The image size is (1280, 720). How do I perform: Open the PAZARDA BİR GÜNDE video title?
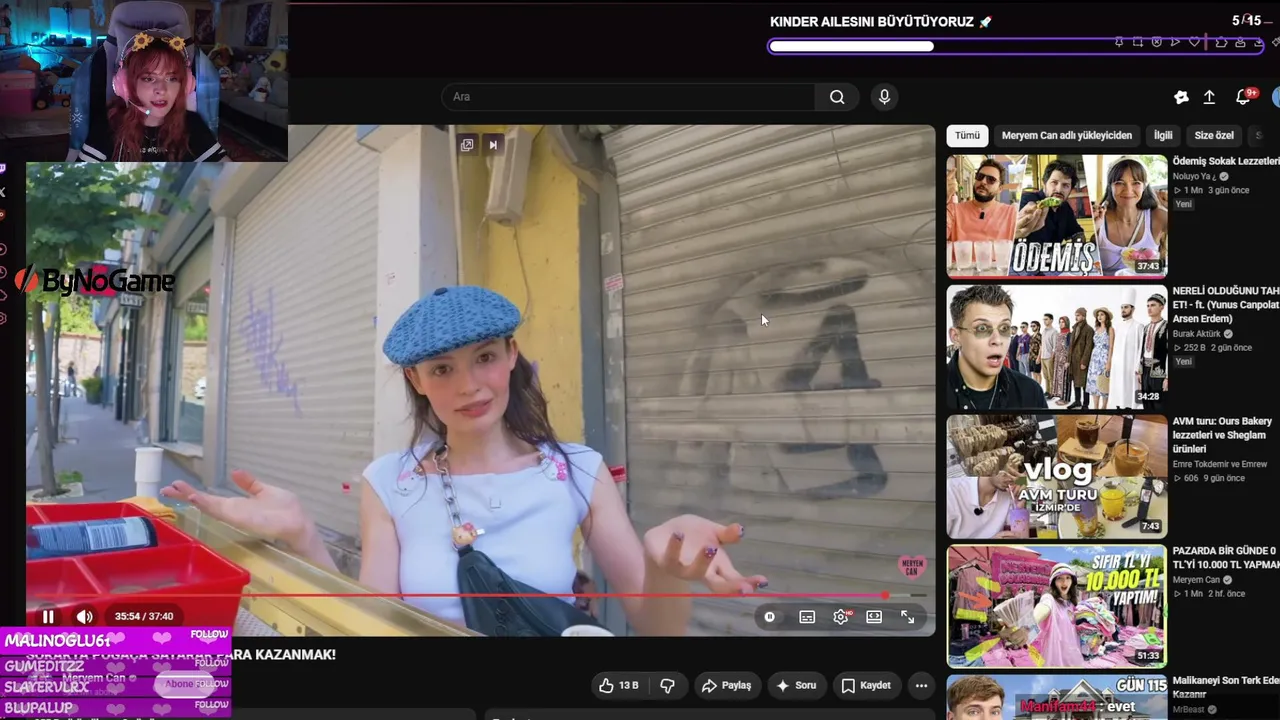tap(1226, 558)
